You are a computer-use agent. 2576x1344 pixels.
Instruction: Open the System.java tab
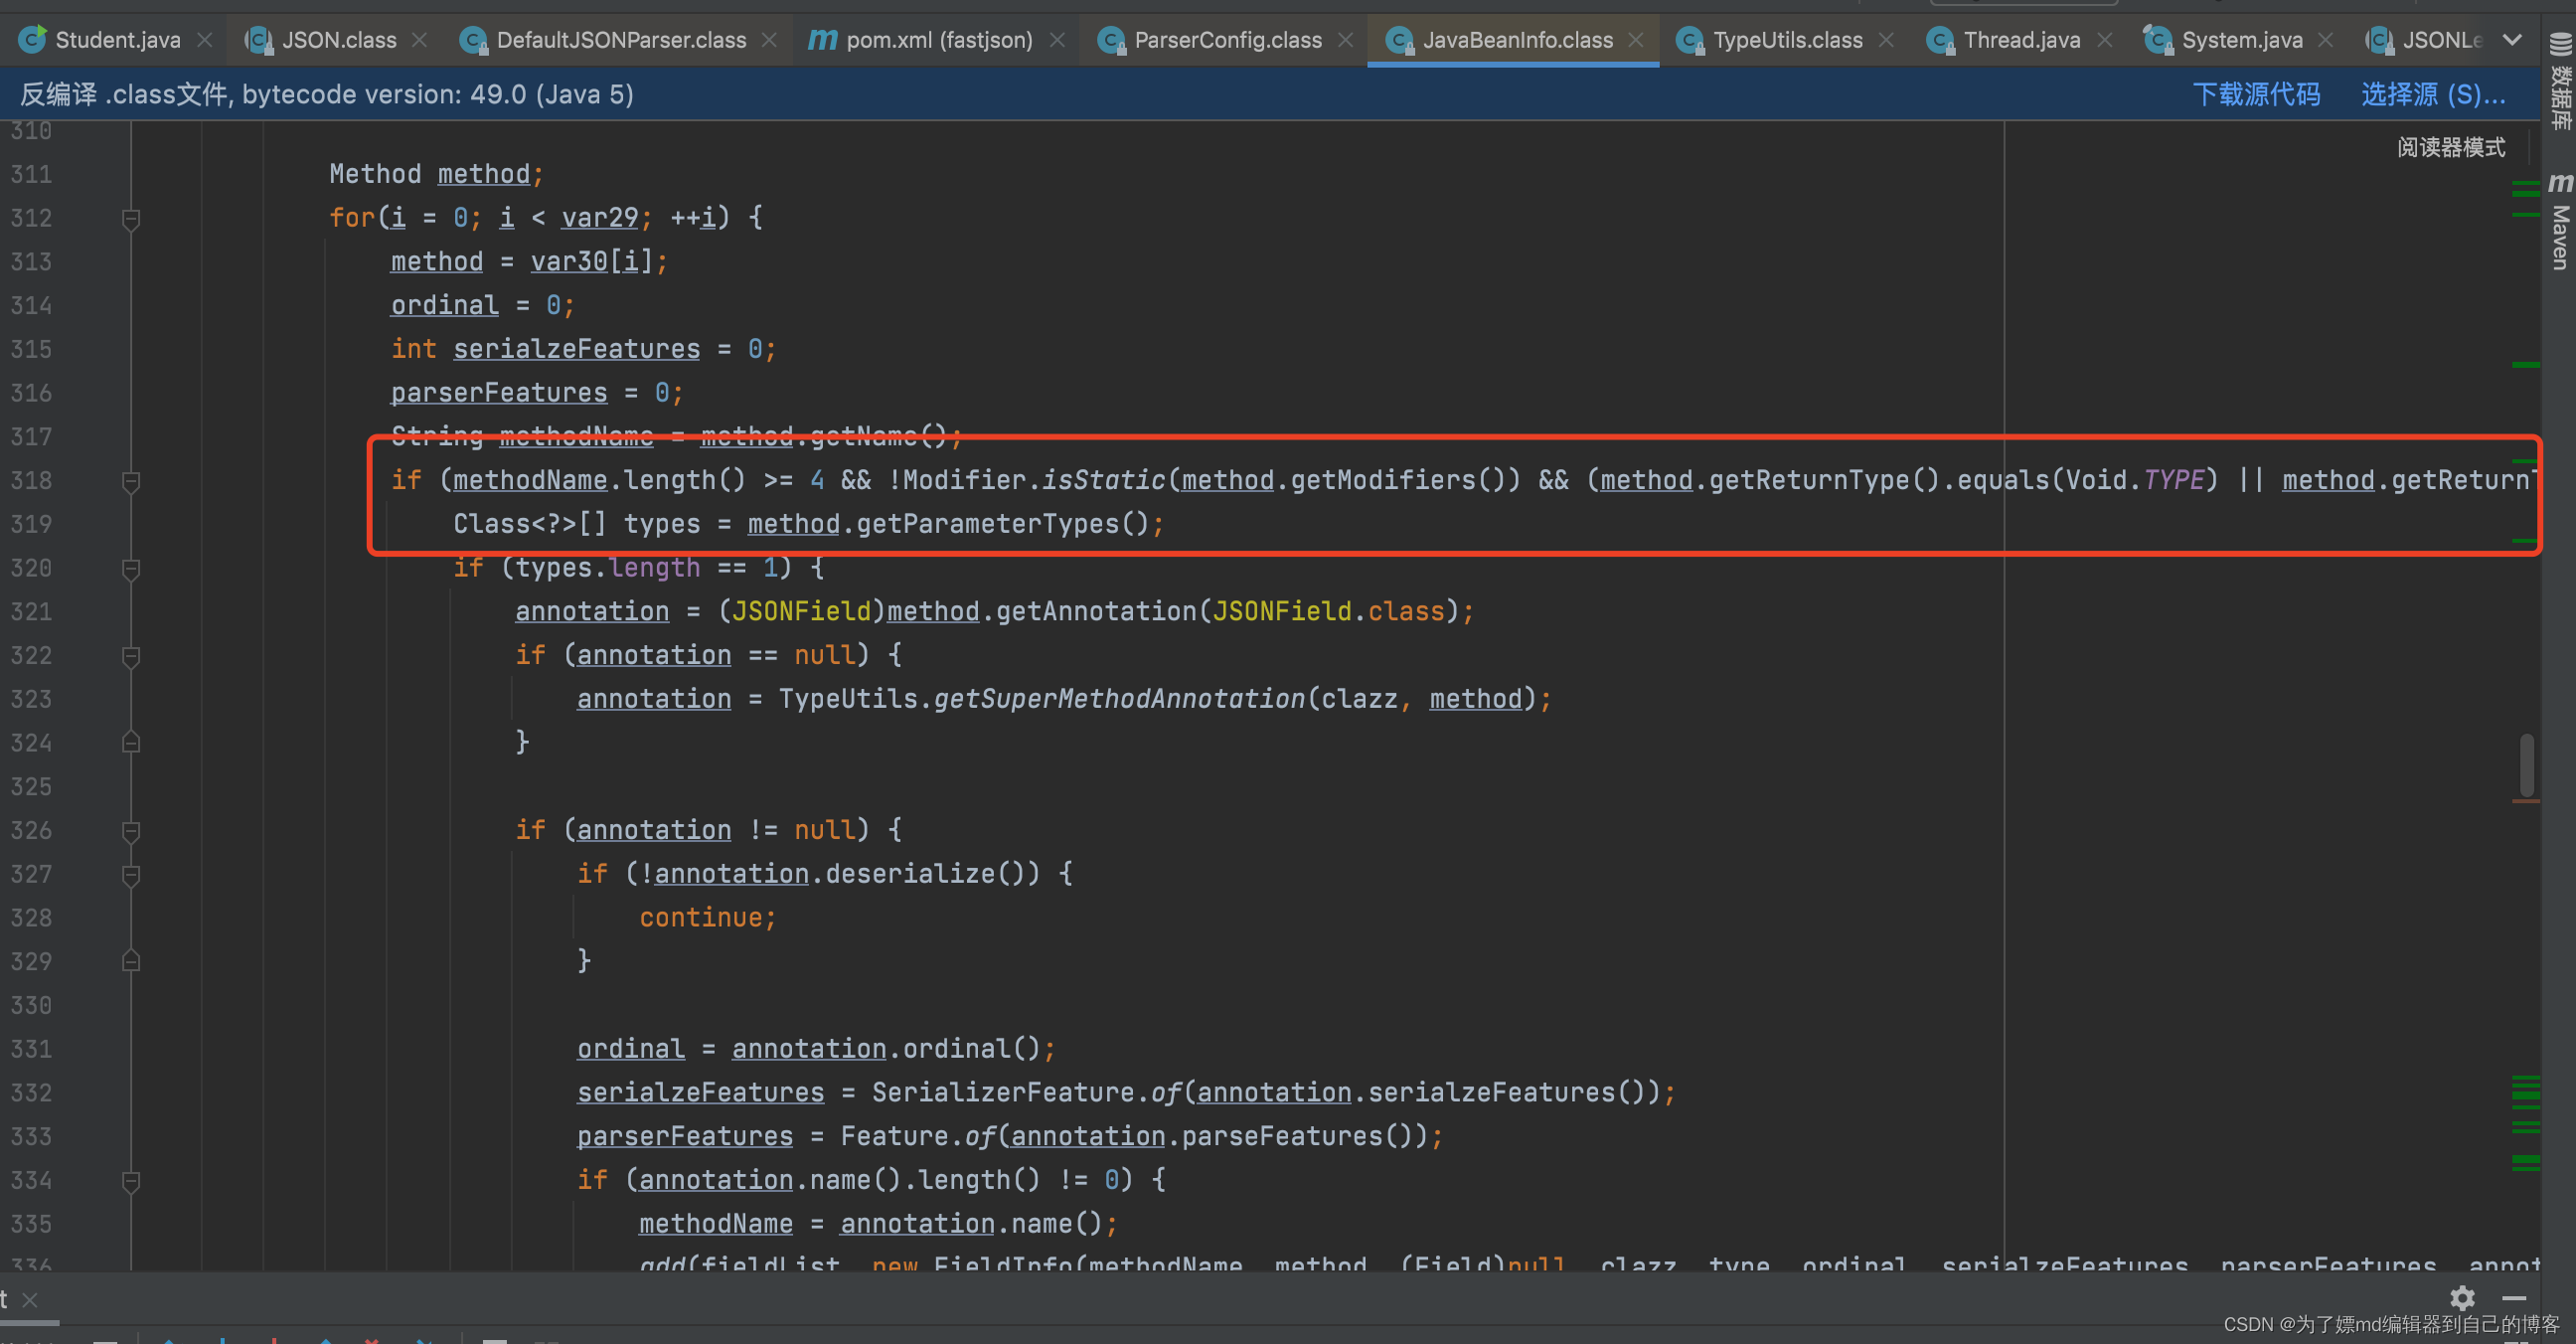coord(2241,40)
